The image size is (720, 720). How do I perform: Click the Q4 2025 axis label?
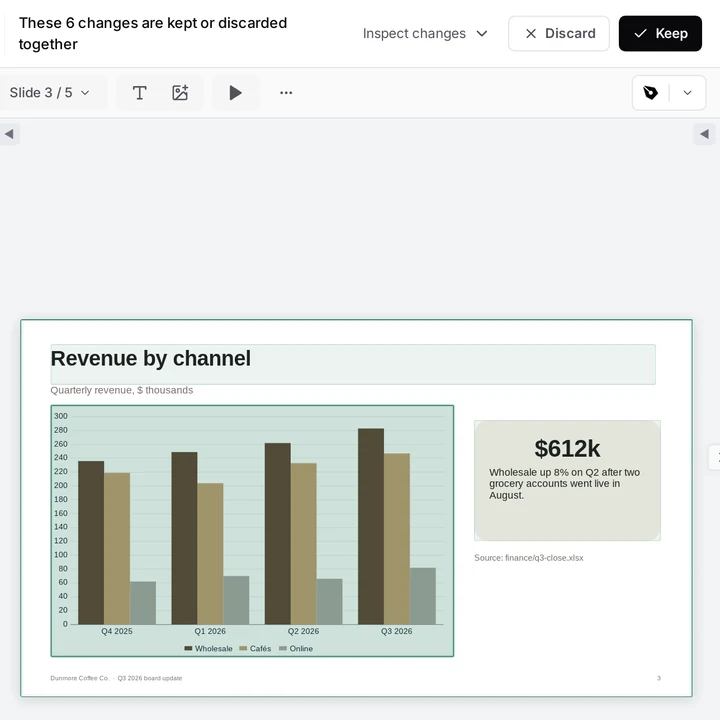point(117,631)
